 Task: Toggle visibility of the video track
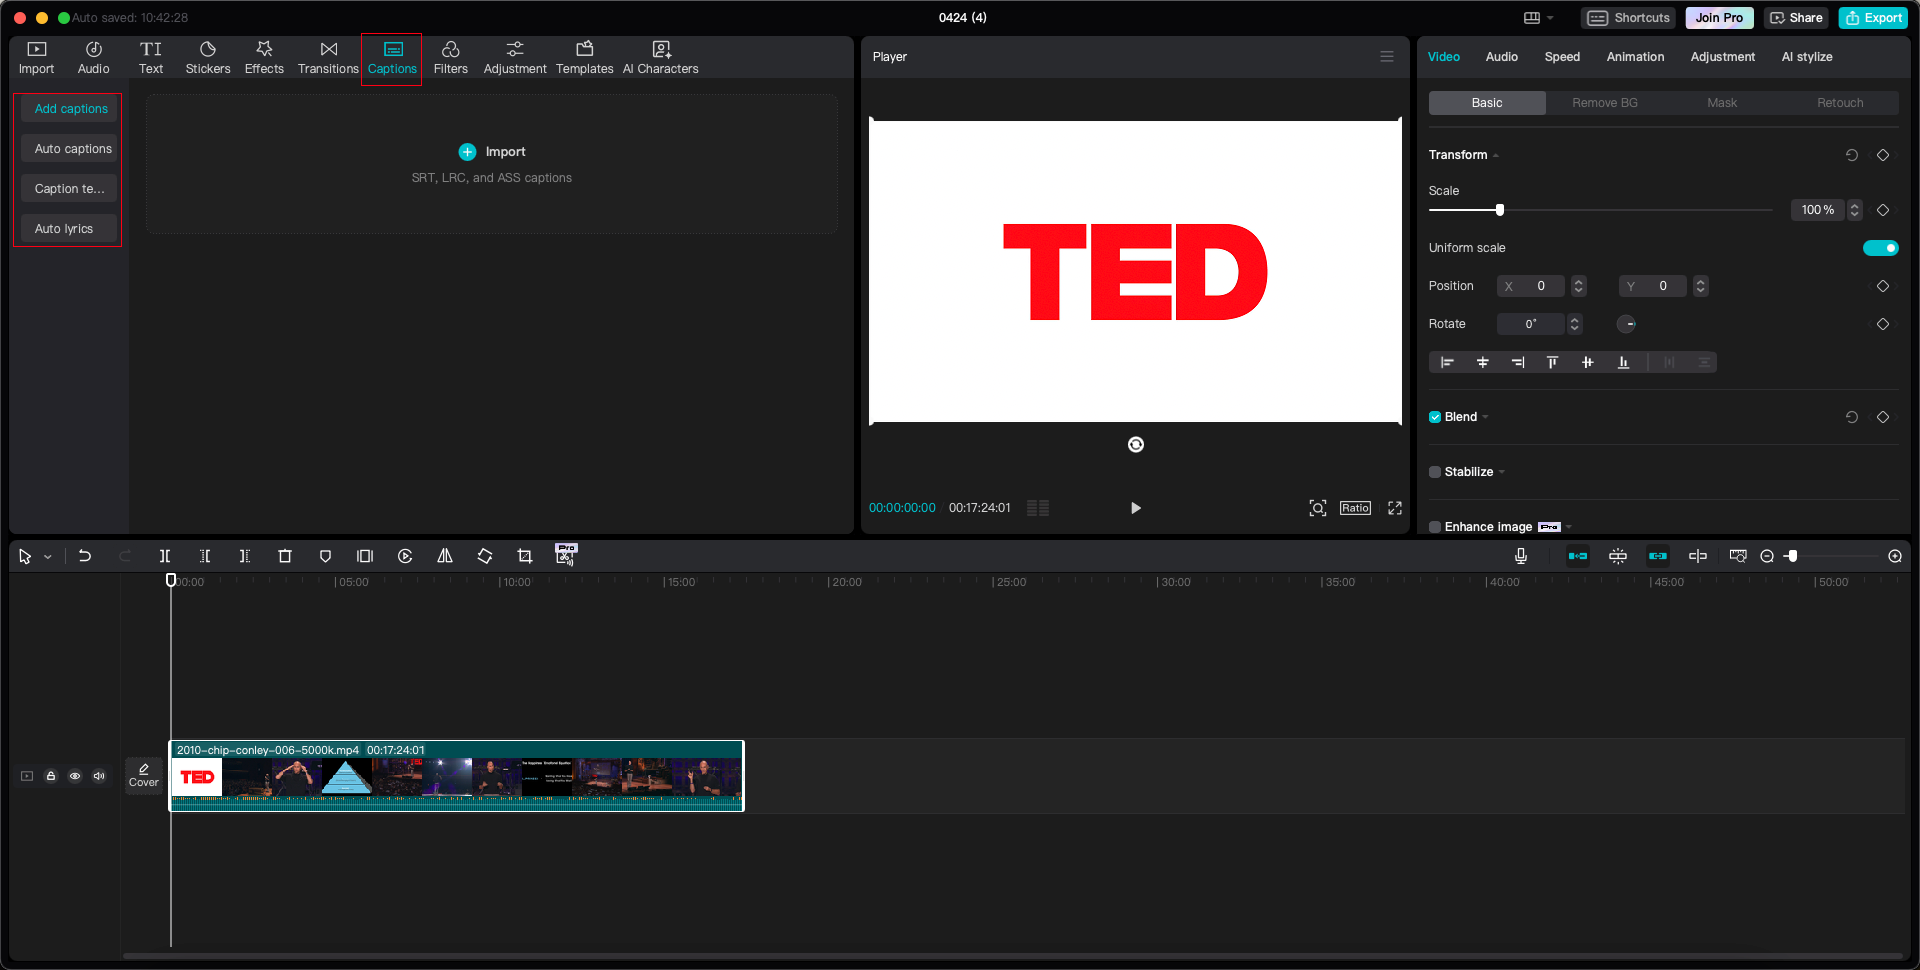tap(75, 776)
